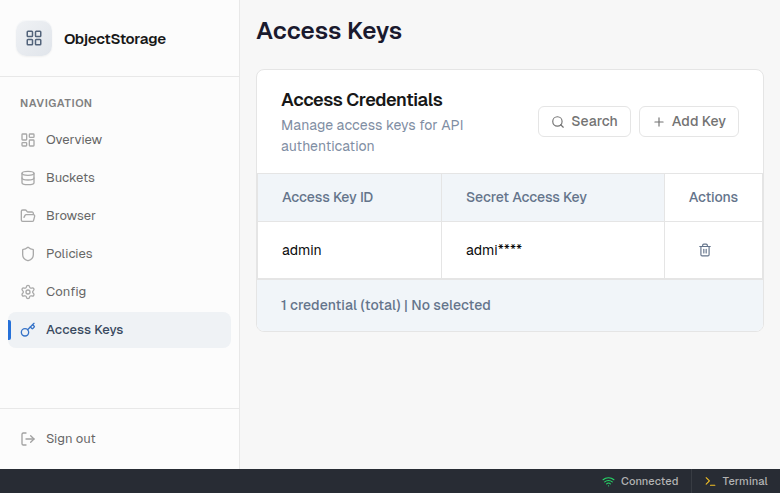
Task: Click the Policies shield icon
Action: [28, 254]
